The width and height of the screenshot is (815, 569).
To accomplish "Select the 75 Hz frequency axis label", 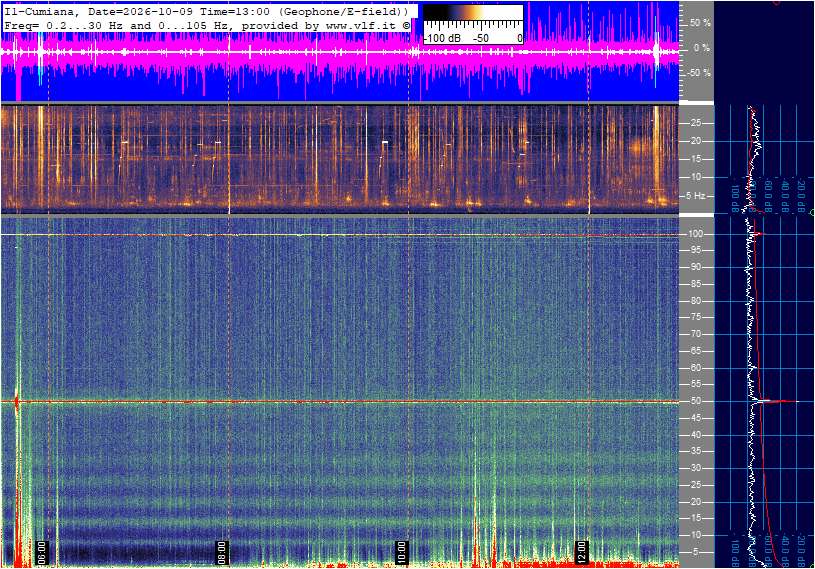I will 696,317.
